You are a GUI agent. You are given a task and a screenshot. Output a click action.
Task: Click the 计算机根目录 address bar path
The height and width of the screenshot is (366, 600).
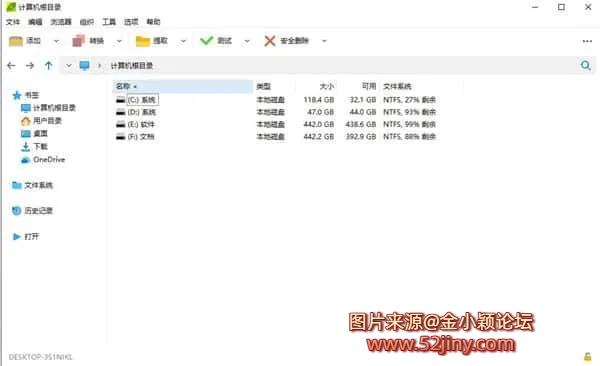[132, 66]
